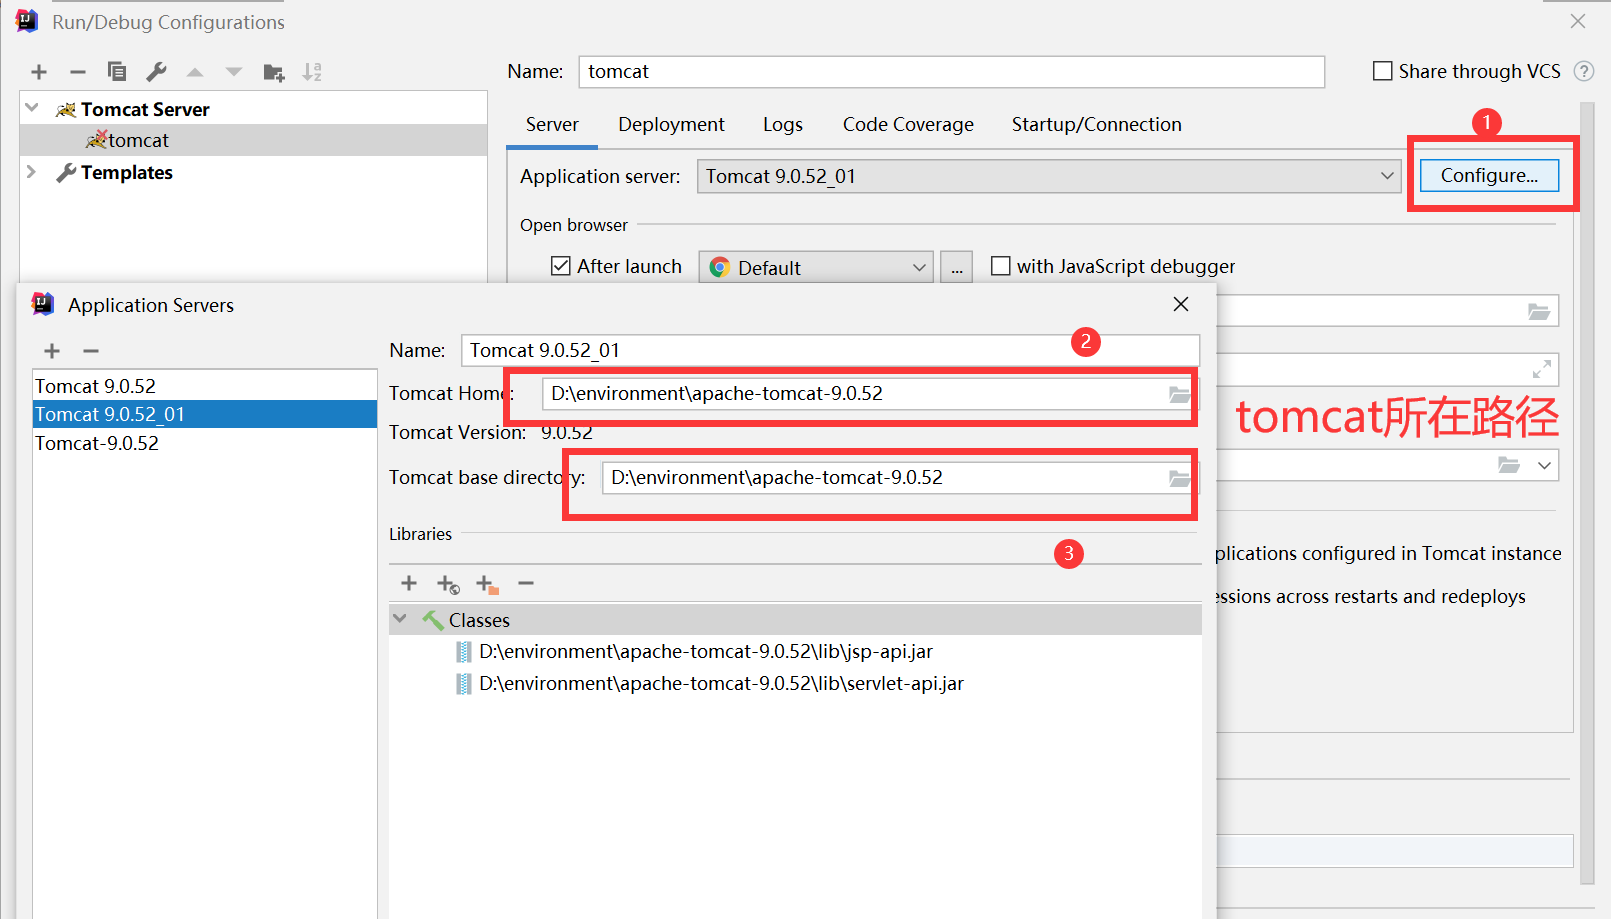Browse Tomcat base directory folder icon

[x=1180, y=478]
